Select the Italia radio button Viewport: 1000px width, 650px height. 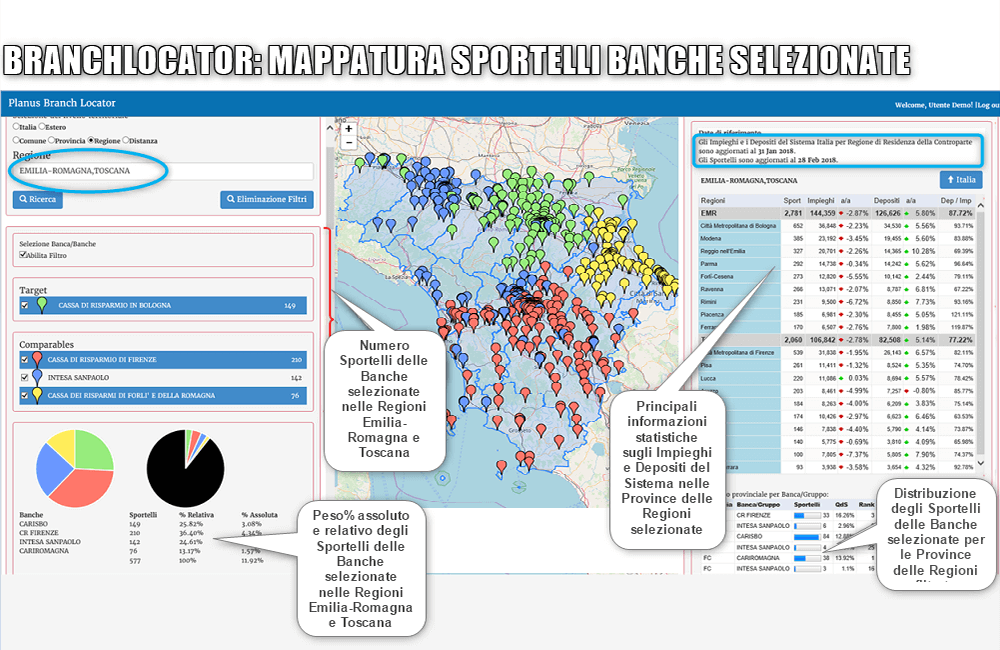pyautogui.click(x=16, y=126)
